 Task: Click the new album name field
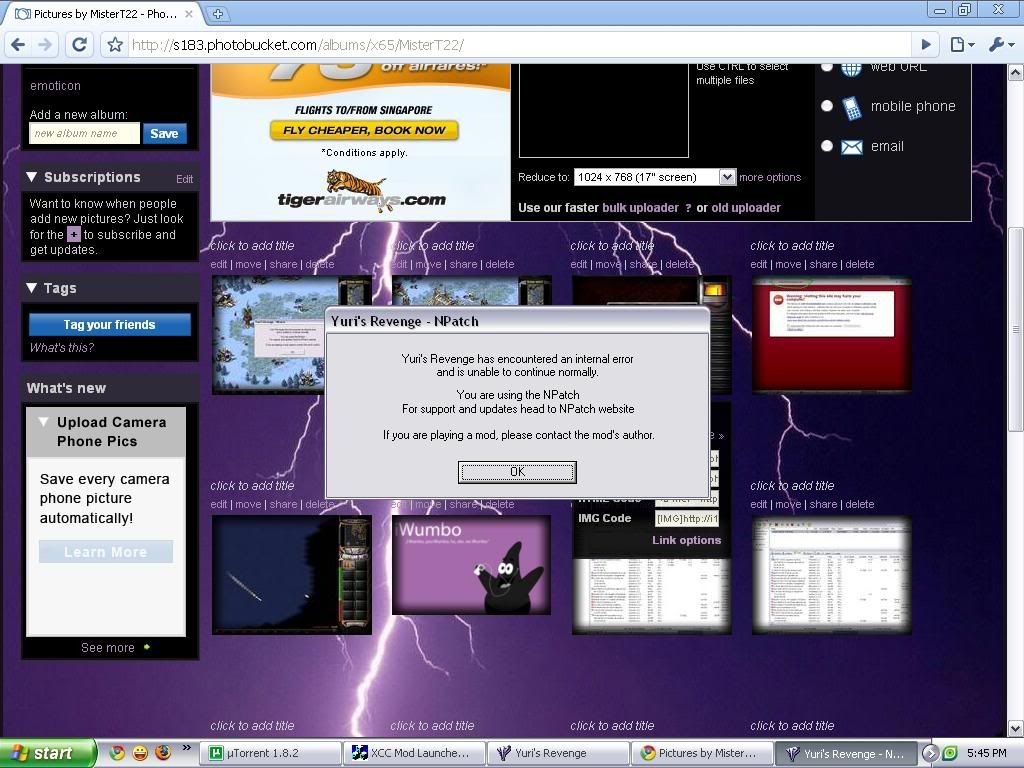(x=84, y=133)
